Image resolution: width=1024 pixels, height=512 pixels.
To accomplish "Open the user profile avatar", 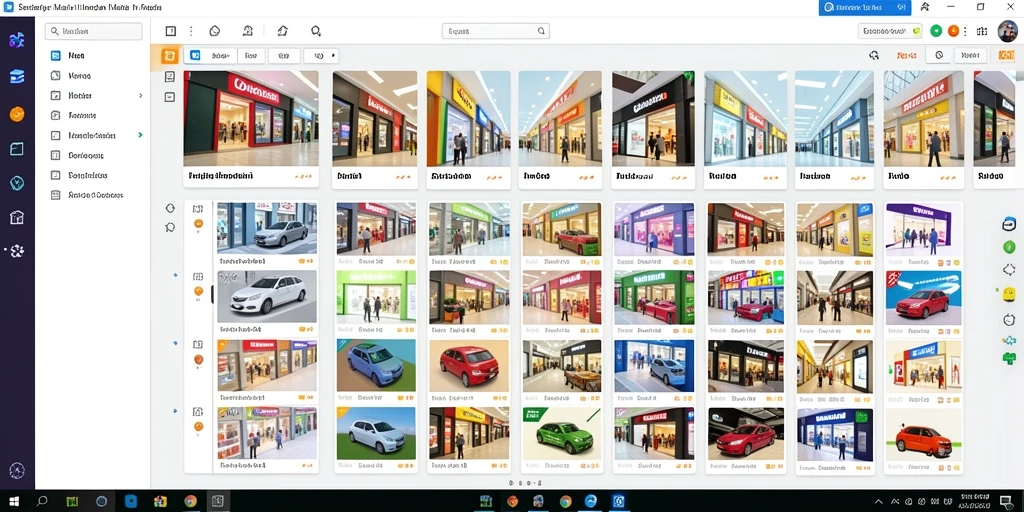I will pyautogui.click(x=1008, y=31).
